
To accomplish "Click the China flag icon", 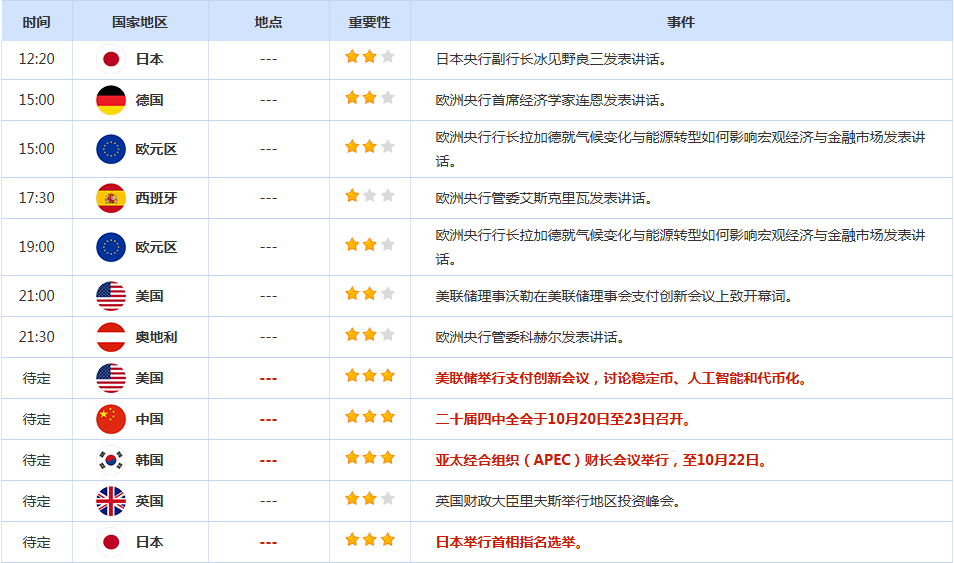I will coord(111,419).
